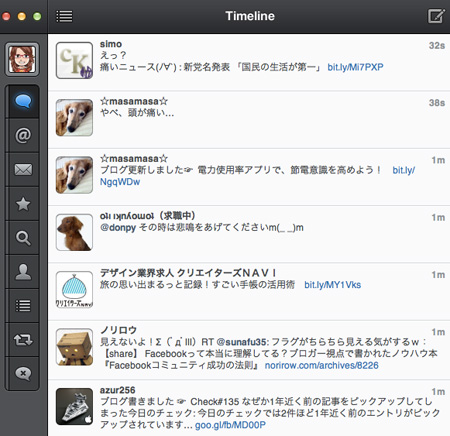The height and width of the screenshot is (436, 450).
Task: Click the username azur256
Action: pyautogui.click(x=118, y=390)
